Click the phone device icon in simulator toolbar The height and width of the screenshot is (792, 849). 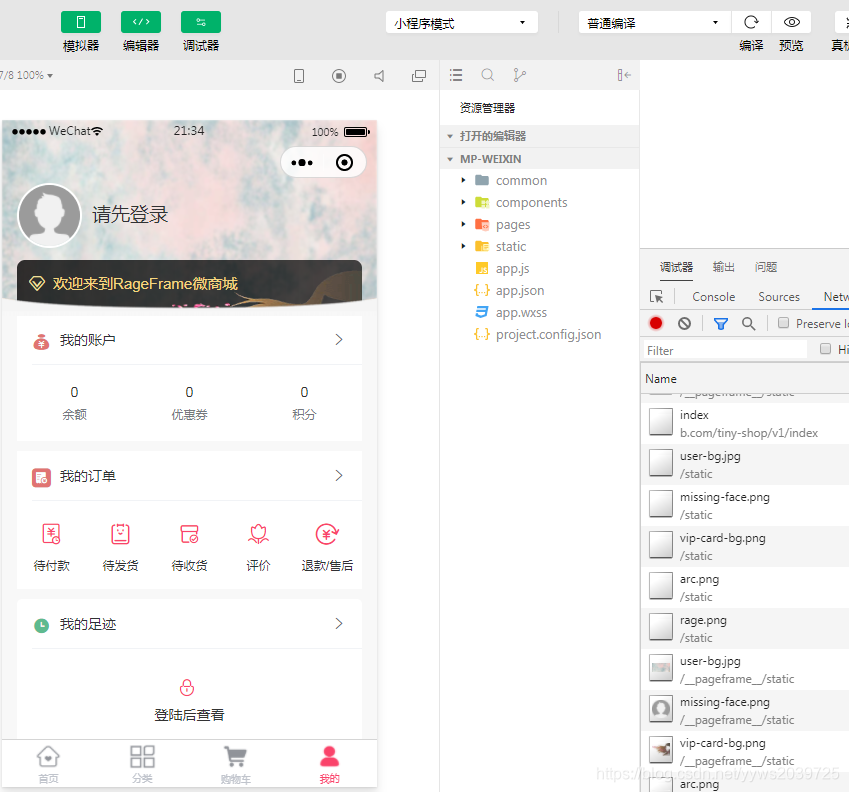point(299,76)
